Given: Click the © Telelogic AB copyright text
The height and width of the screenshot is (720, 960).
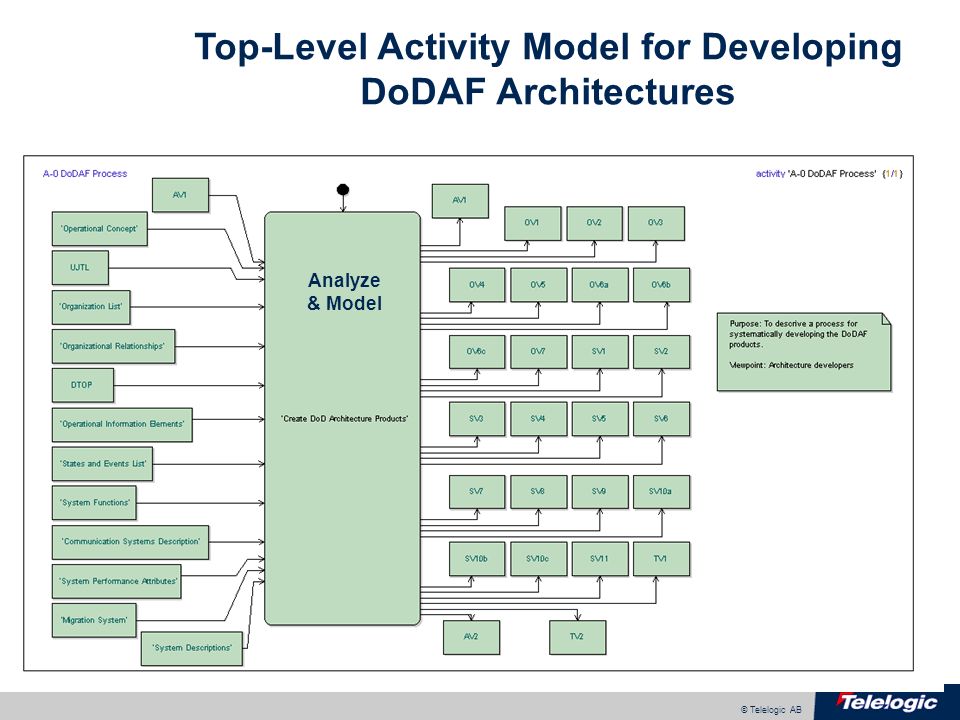Looking at the screenshot, I should 771,710.
